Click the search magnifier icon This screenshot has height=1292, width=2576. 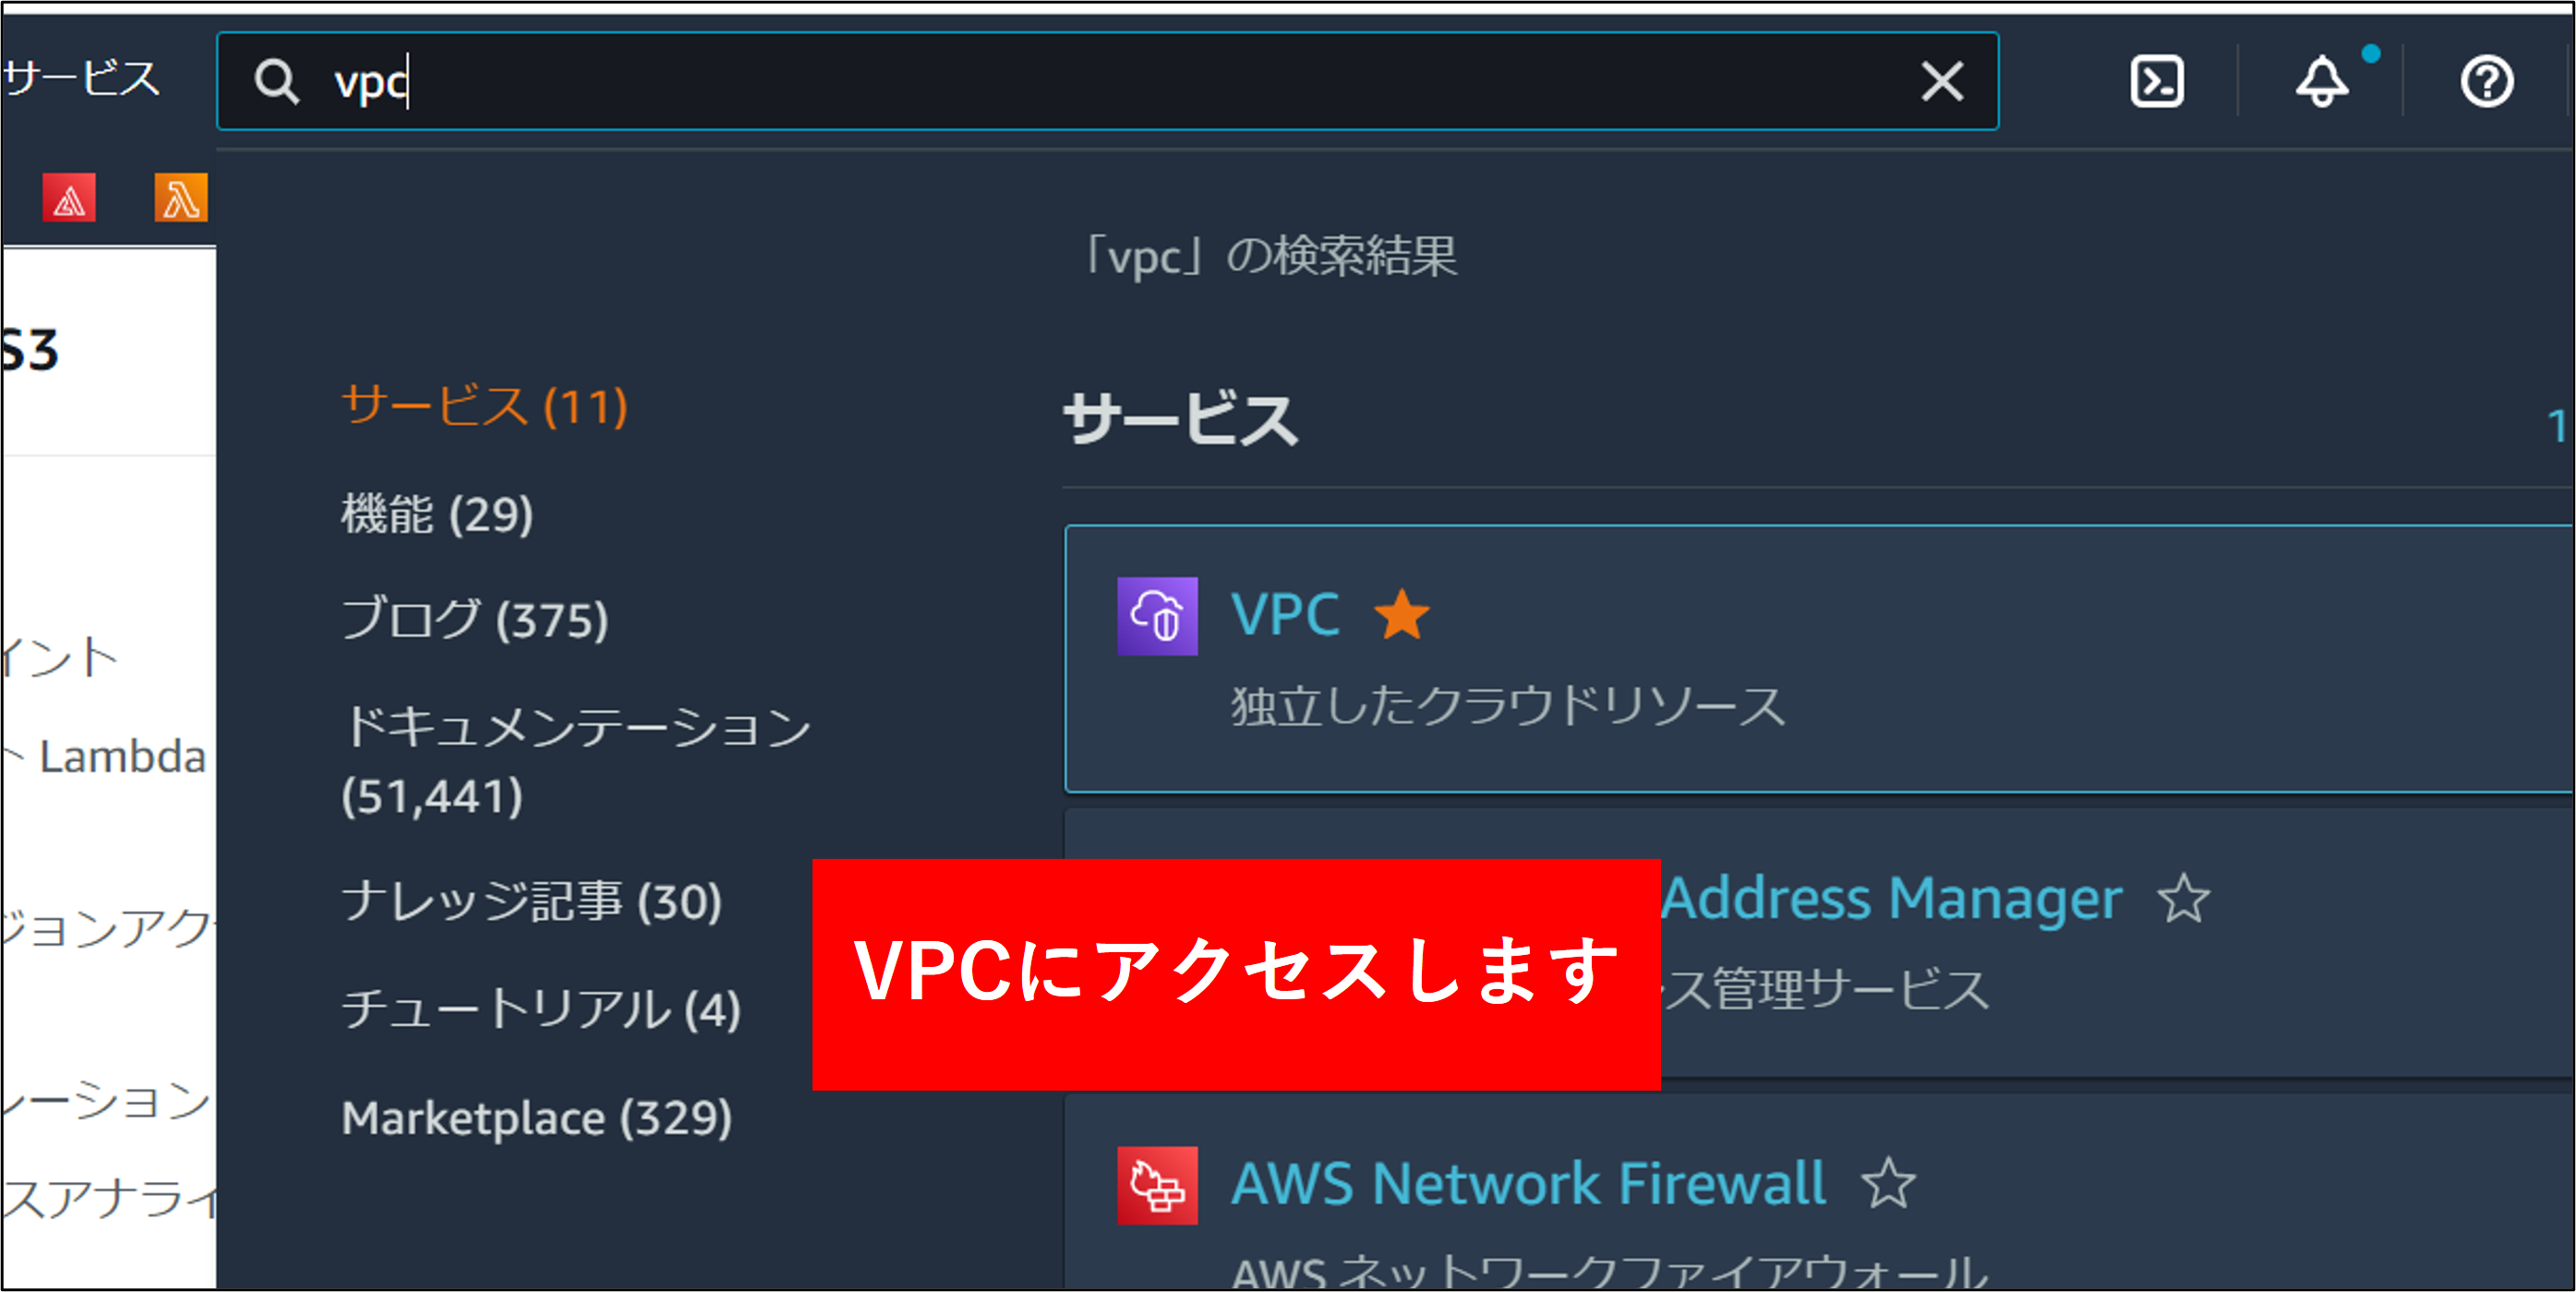coord(277,81)
